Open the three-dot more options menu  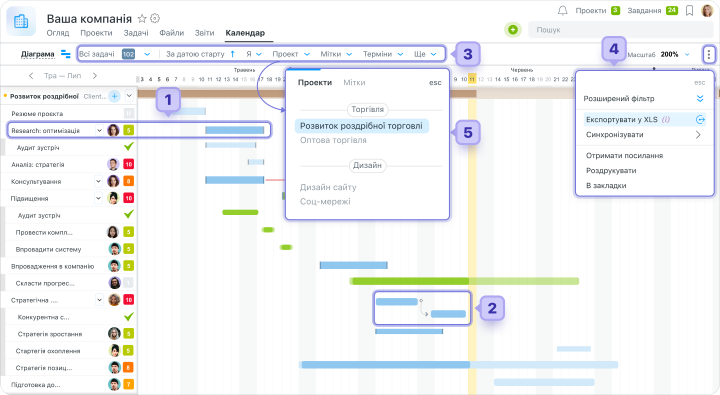(x=709, y=55)
